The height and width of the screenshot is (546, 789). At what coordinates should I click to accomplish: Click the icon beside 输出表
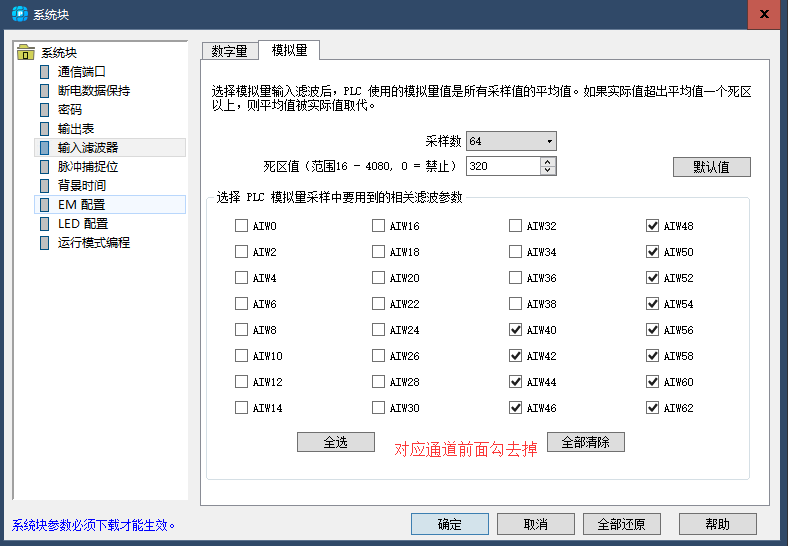(x=45, y=129)
